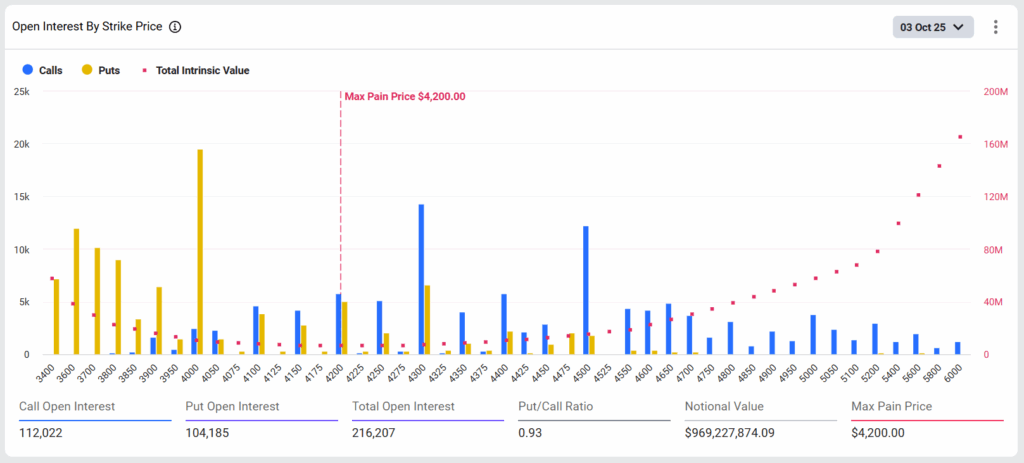Select the Calls bar at strike 4300
Screen dimensions: 1024x463
tap(421, 280)
